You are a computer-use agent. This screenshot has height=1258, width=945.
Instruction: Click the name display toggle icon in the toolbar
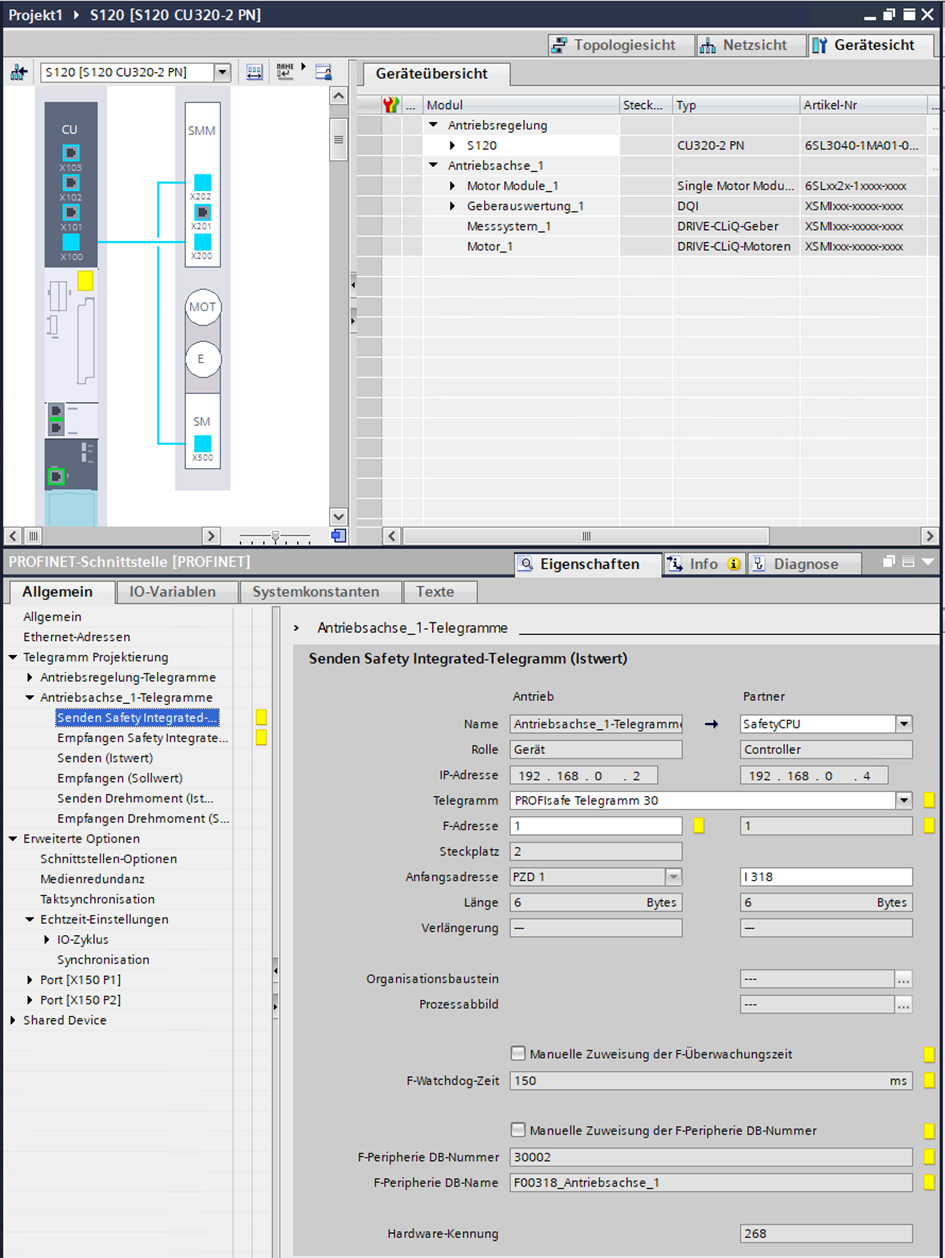tap(287, 72)
